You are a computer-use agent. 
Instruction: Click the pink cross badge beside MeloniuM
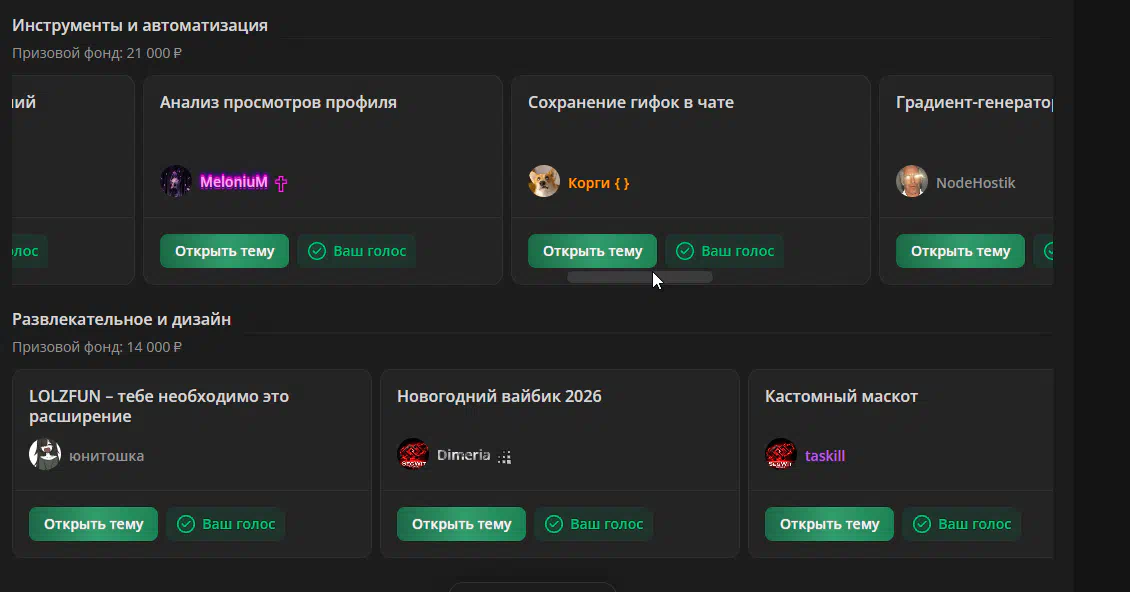point(281,183)
